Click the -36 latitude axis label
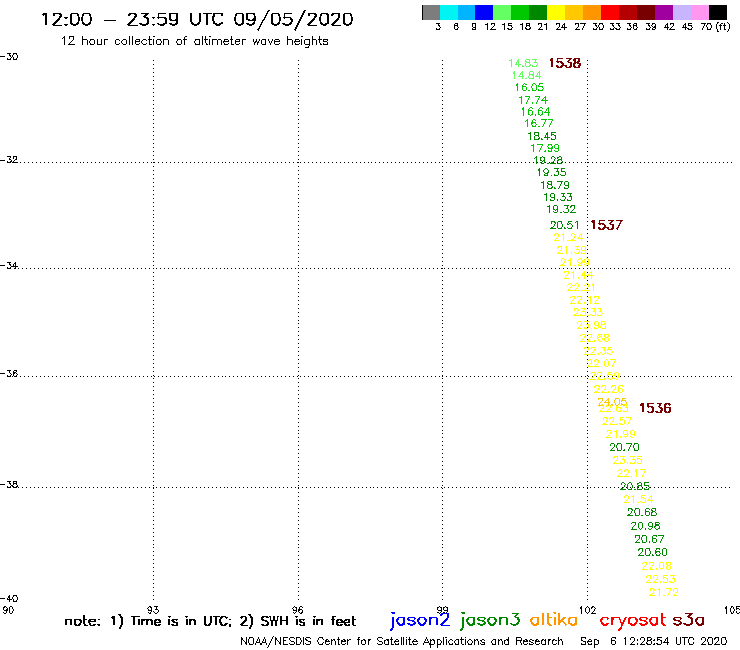Viewport: 740px width, 650px height. (9, 374)
